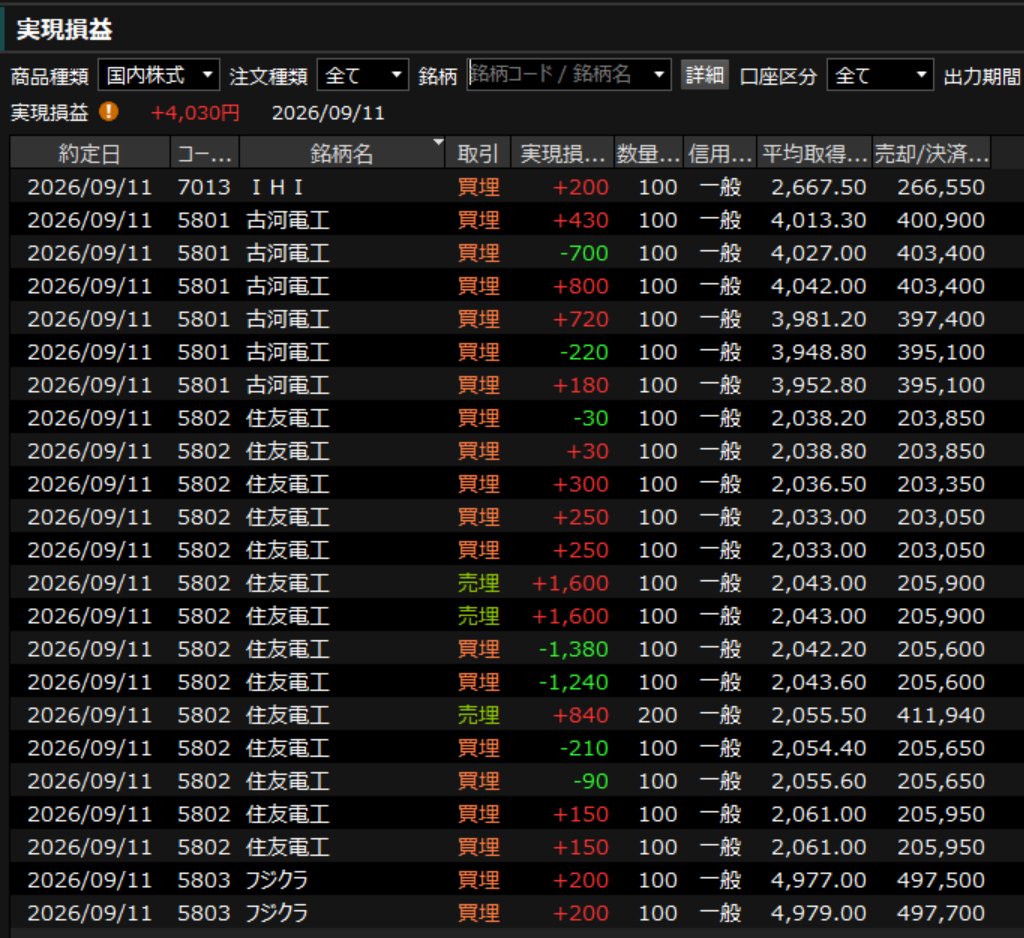1024x938 pixels.
Task: Click the 4,013.30 average cost cell
Action: tap(818, 220)
